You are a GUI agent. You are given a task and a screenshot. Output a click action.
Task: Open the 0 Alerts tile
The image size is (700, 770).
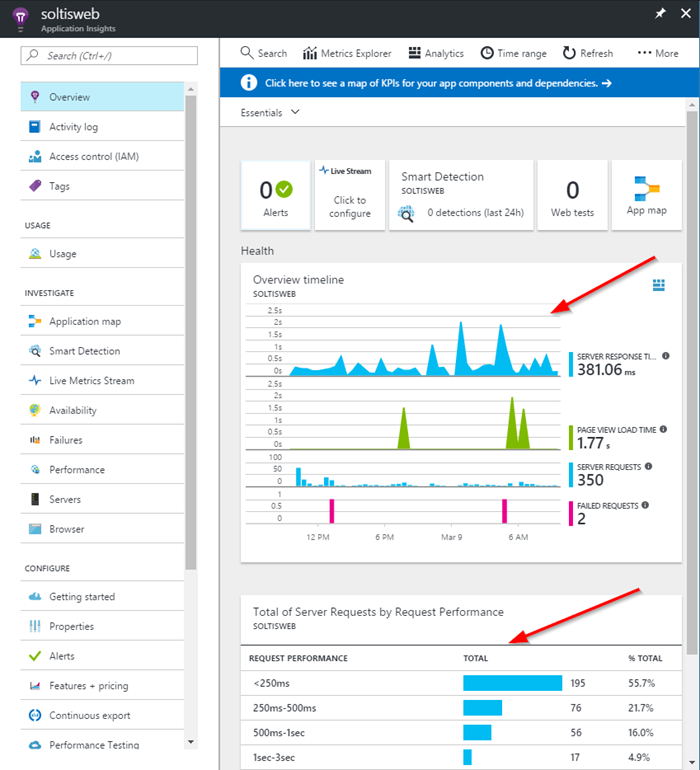pyautogui.click(x=276, y=195)
